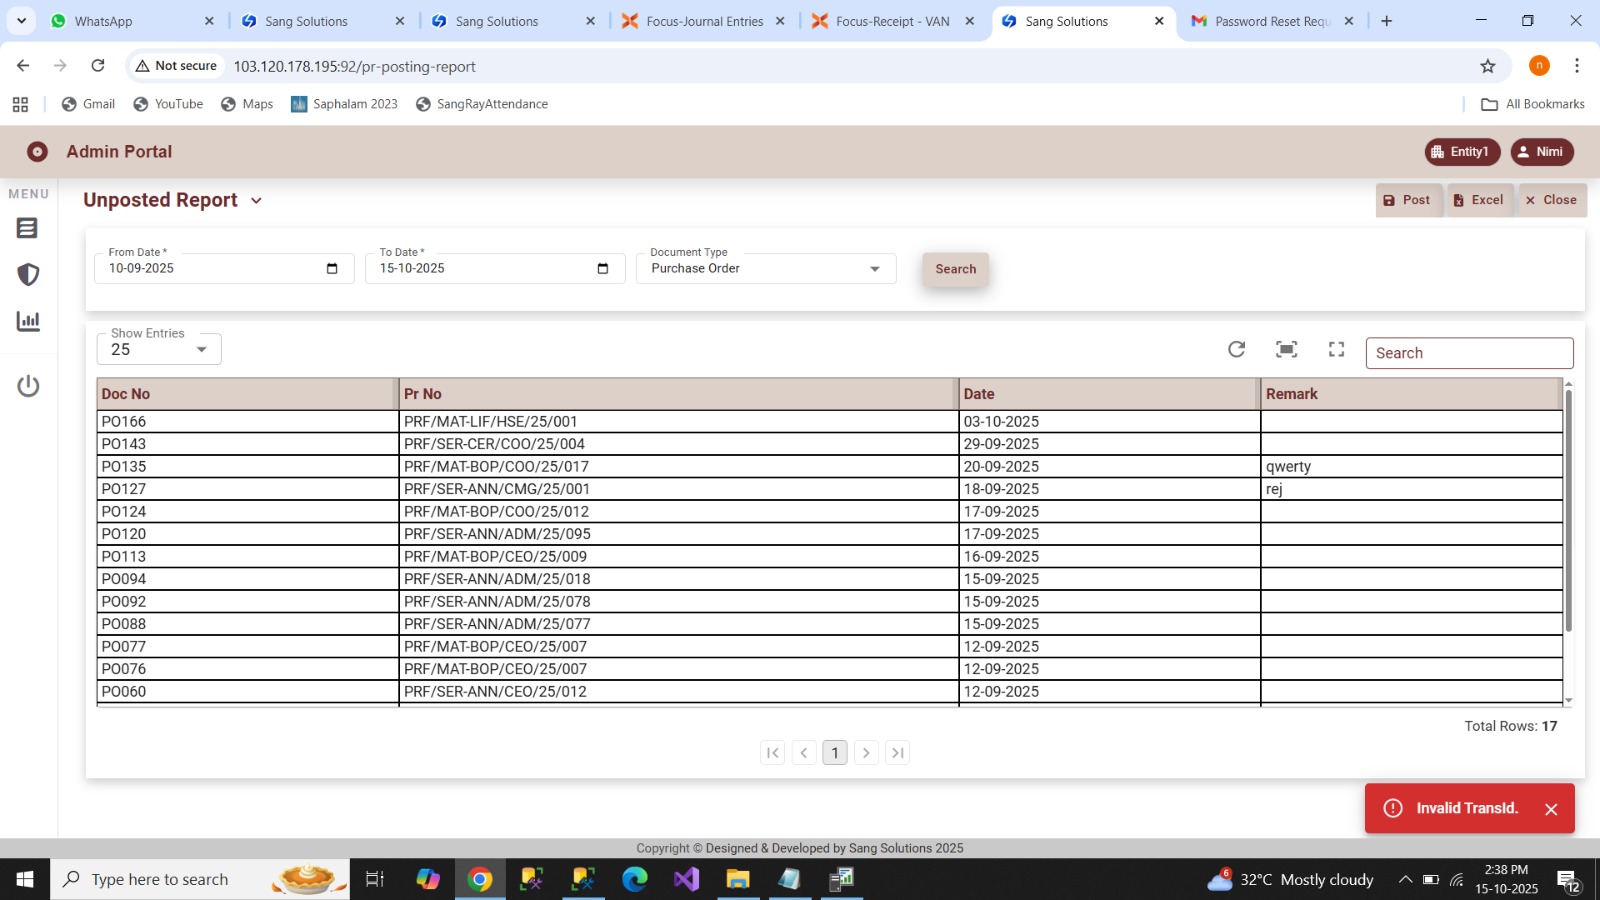Open the shield icon in the sidebar

coord(28,275)
